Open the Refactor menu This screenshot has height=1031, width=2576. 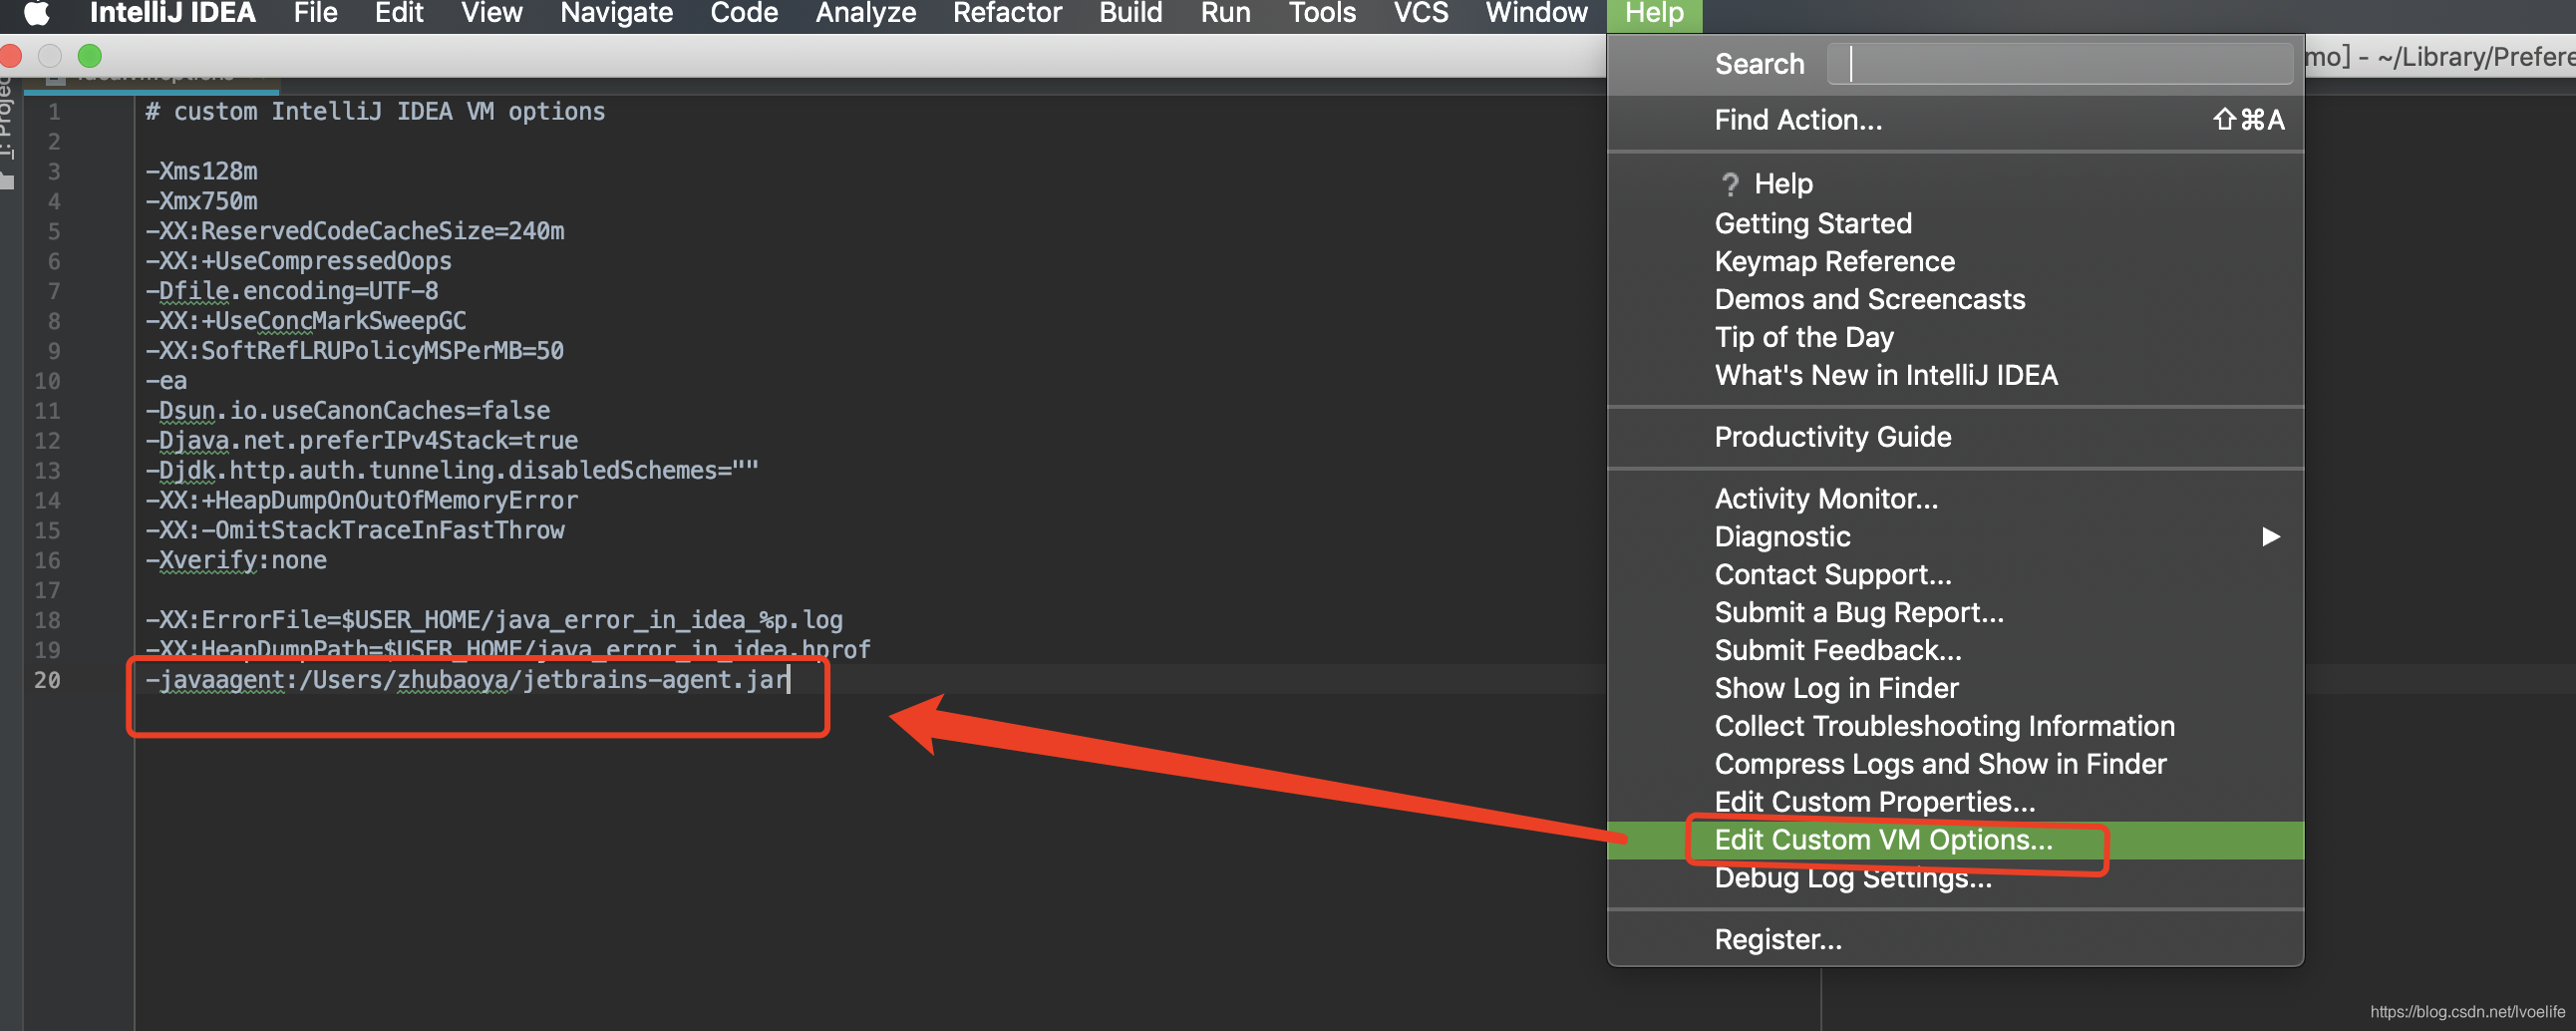[x=1007, y=13]
